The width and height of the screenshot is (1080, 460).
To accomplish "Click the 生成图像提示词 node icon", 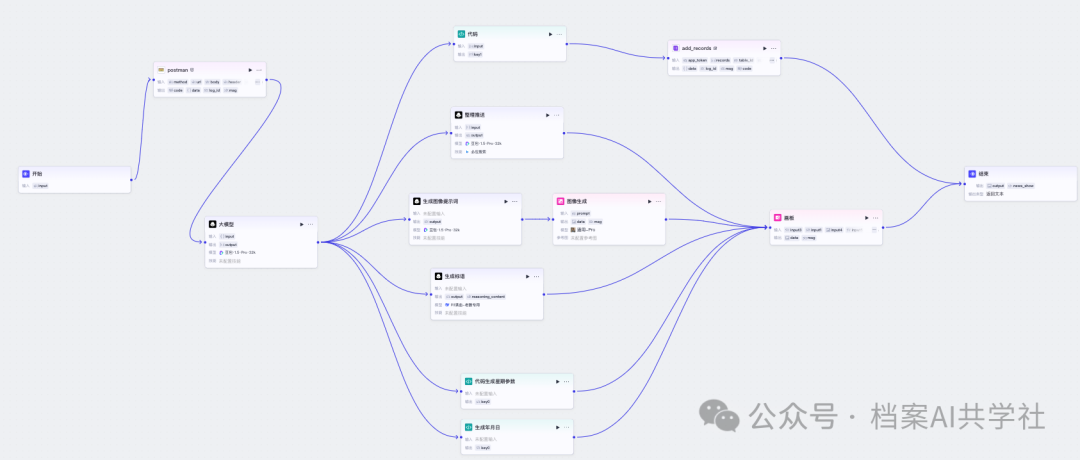I will click(417, 201).
